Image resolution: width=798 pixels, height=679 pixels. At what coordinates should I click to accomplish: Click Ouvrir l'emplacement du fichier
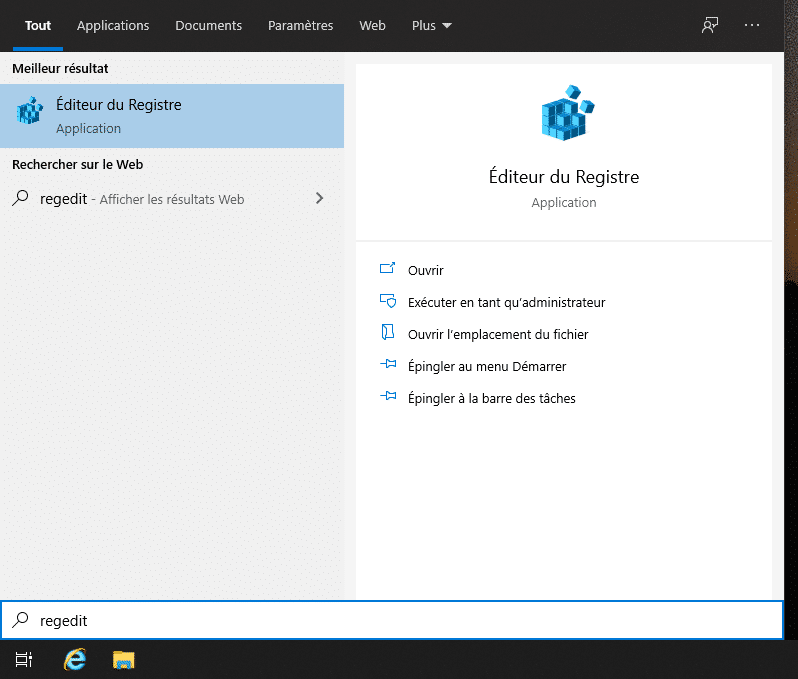498,334
